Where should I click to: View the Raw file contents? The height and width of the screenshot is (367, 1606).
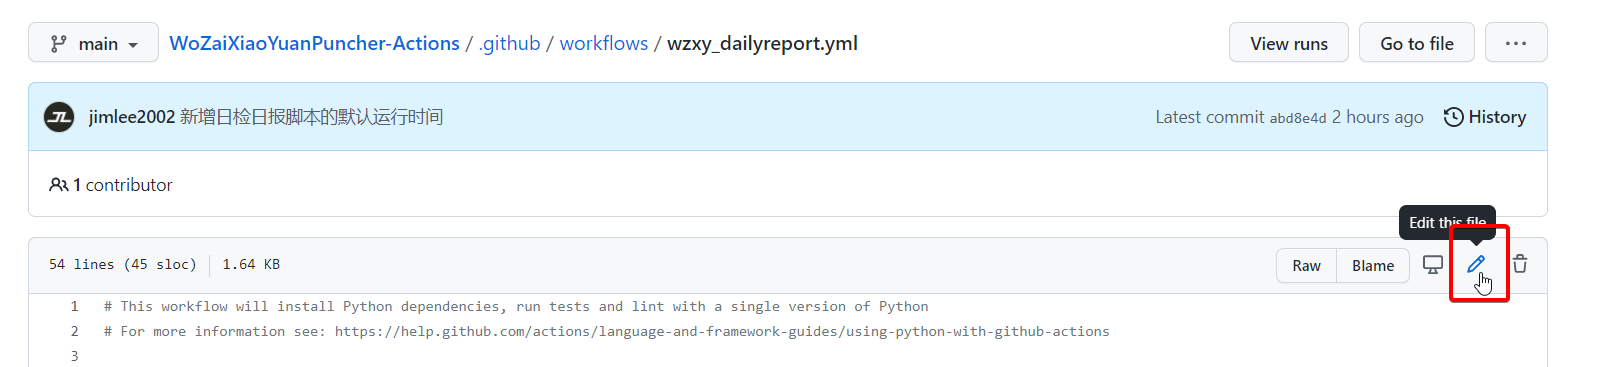pos(1306,265)
